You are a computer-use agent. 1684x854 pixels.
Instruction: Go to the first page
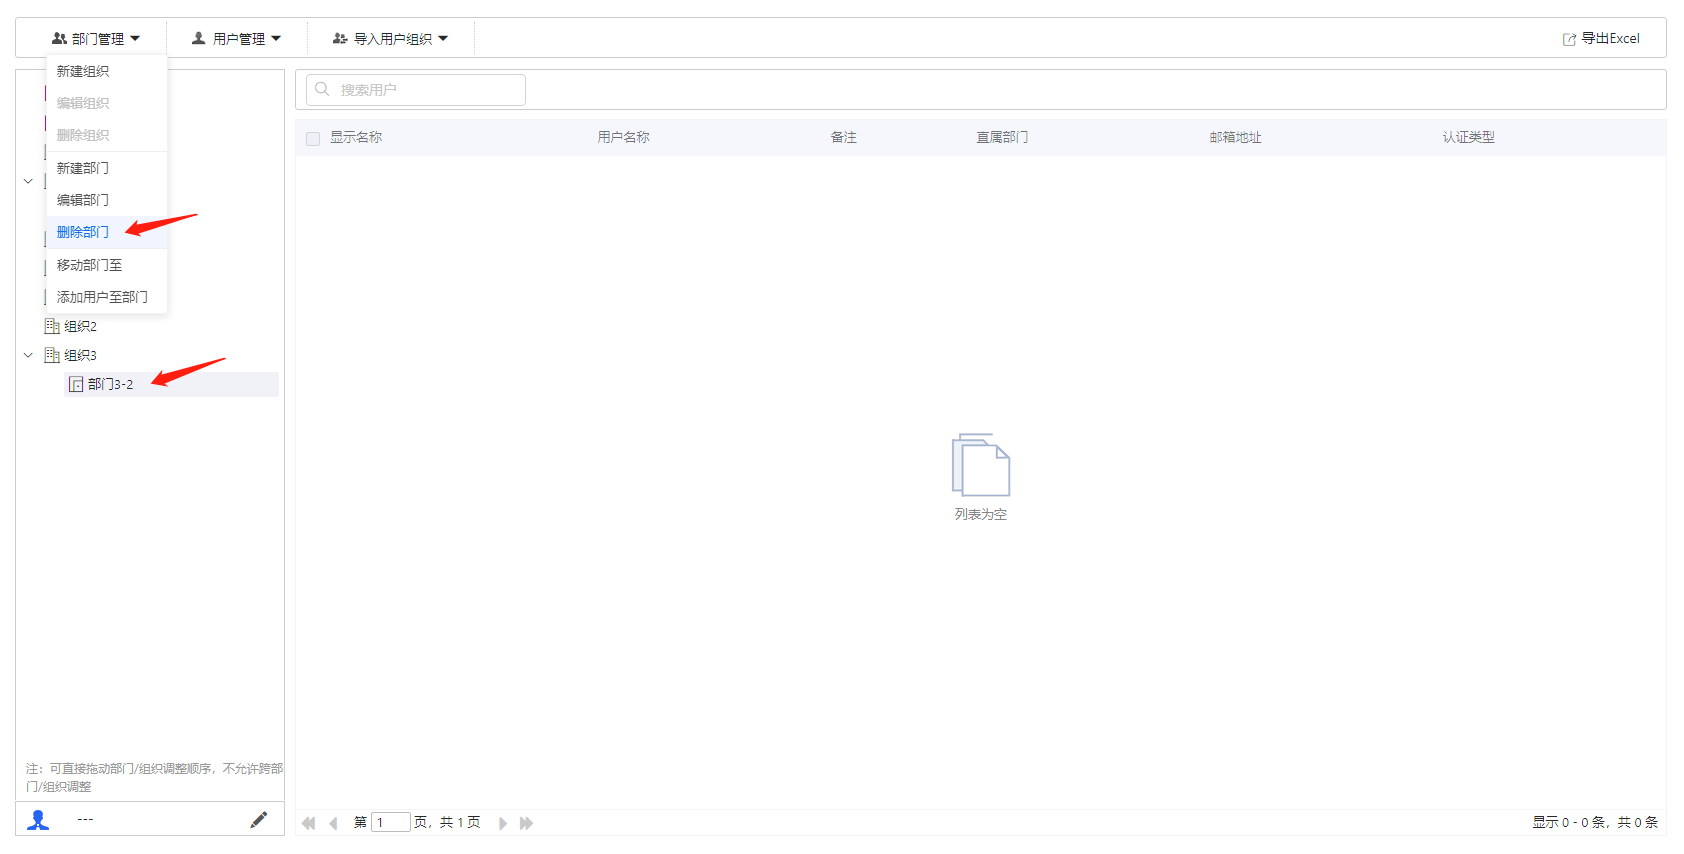point(309,823)
